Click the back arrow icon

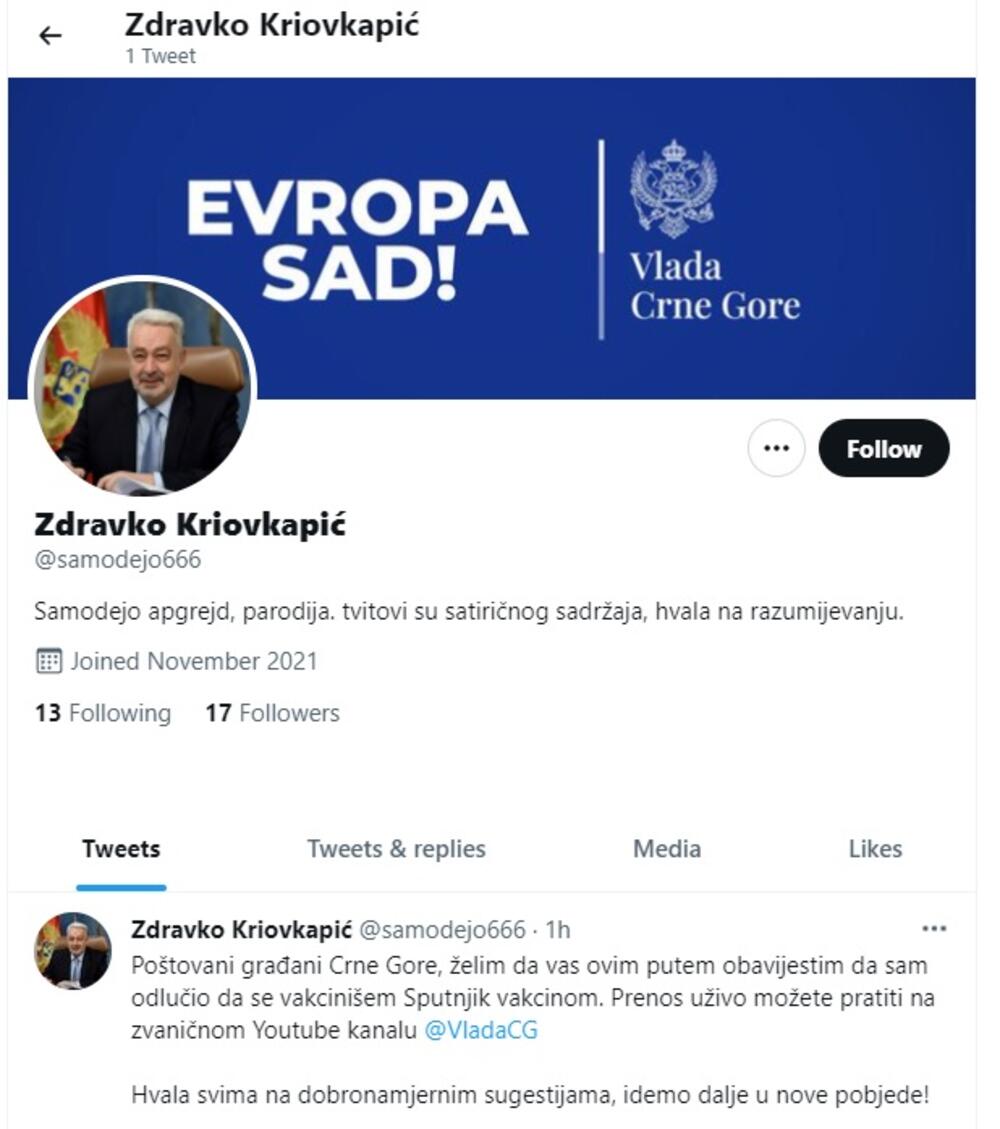50,35
